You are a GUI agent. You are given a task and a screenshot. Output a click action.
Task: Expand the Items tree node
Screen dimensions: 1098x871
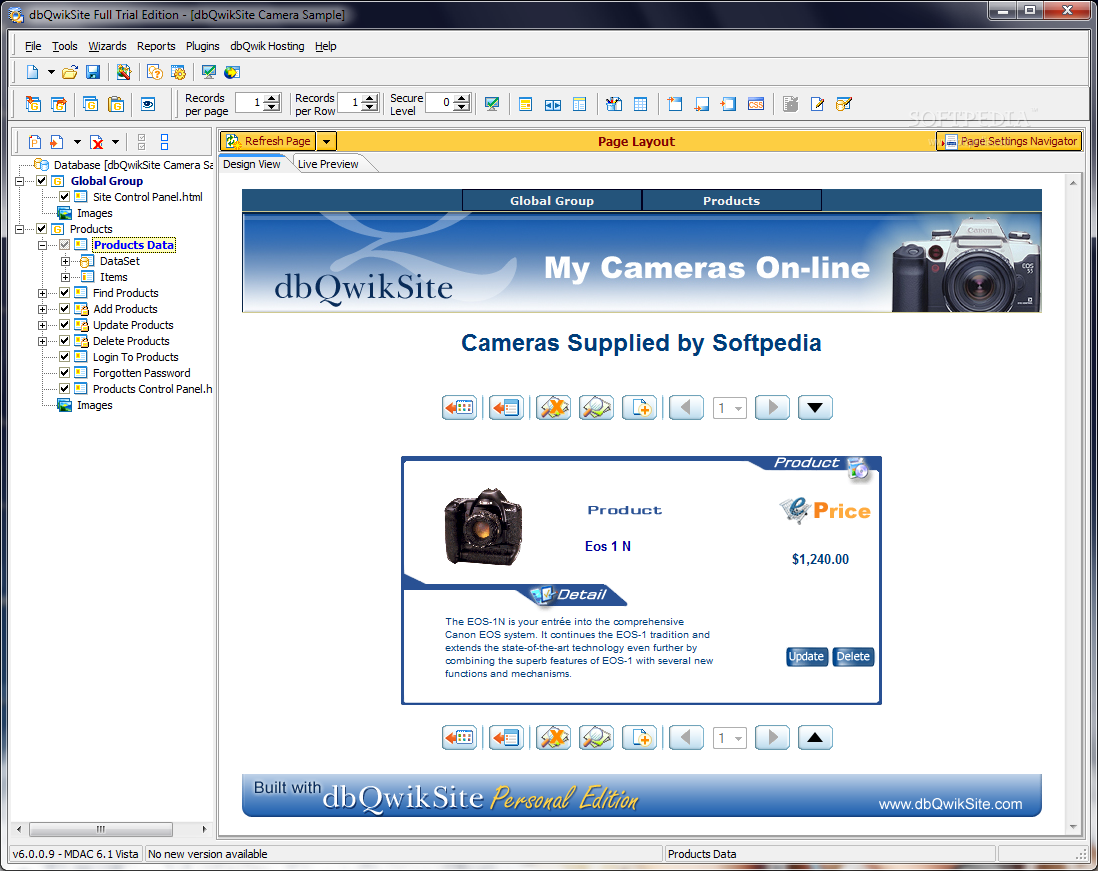65,277
